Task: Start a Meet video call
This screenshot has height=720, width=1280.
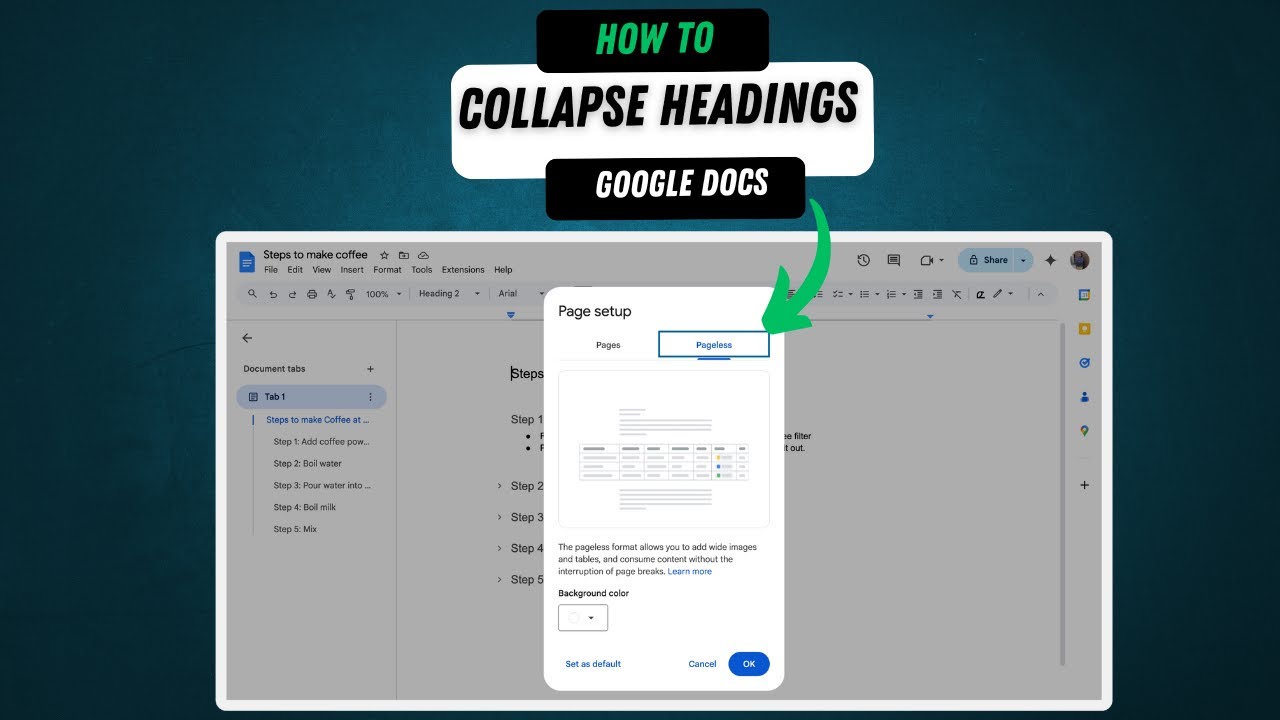Action: tap(927, 260)
